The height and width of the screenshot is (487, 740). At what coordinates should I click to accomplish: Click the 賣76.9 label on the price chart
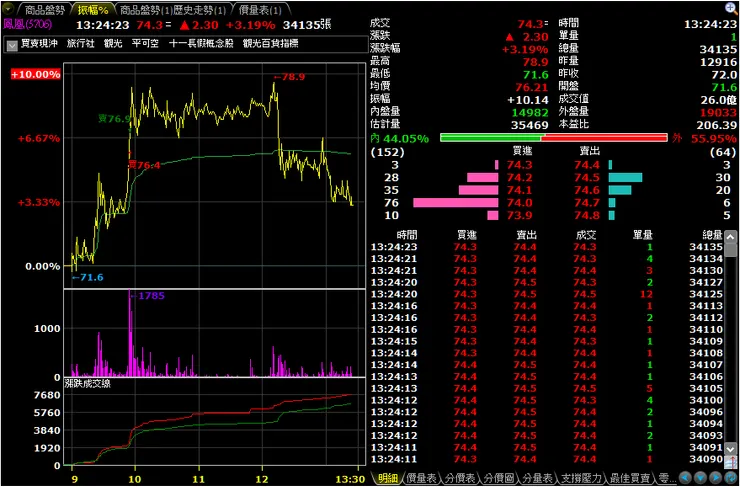coord(114,118)
